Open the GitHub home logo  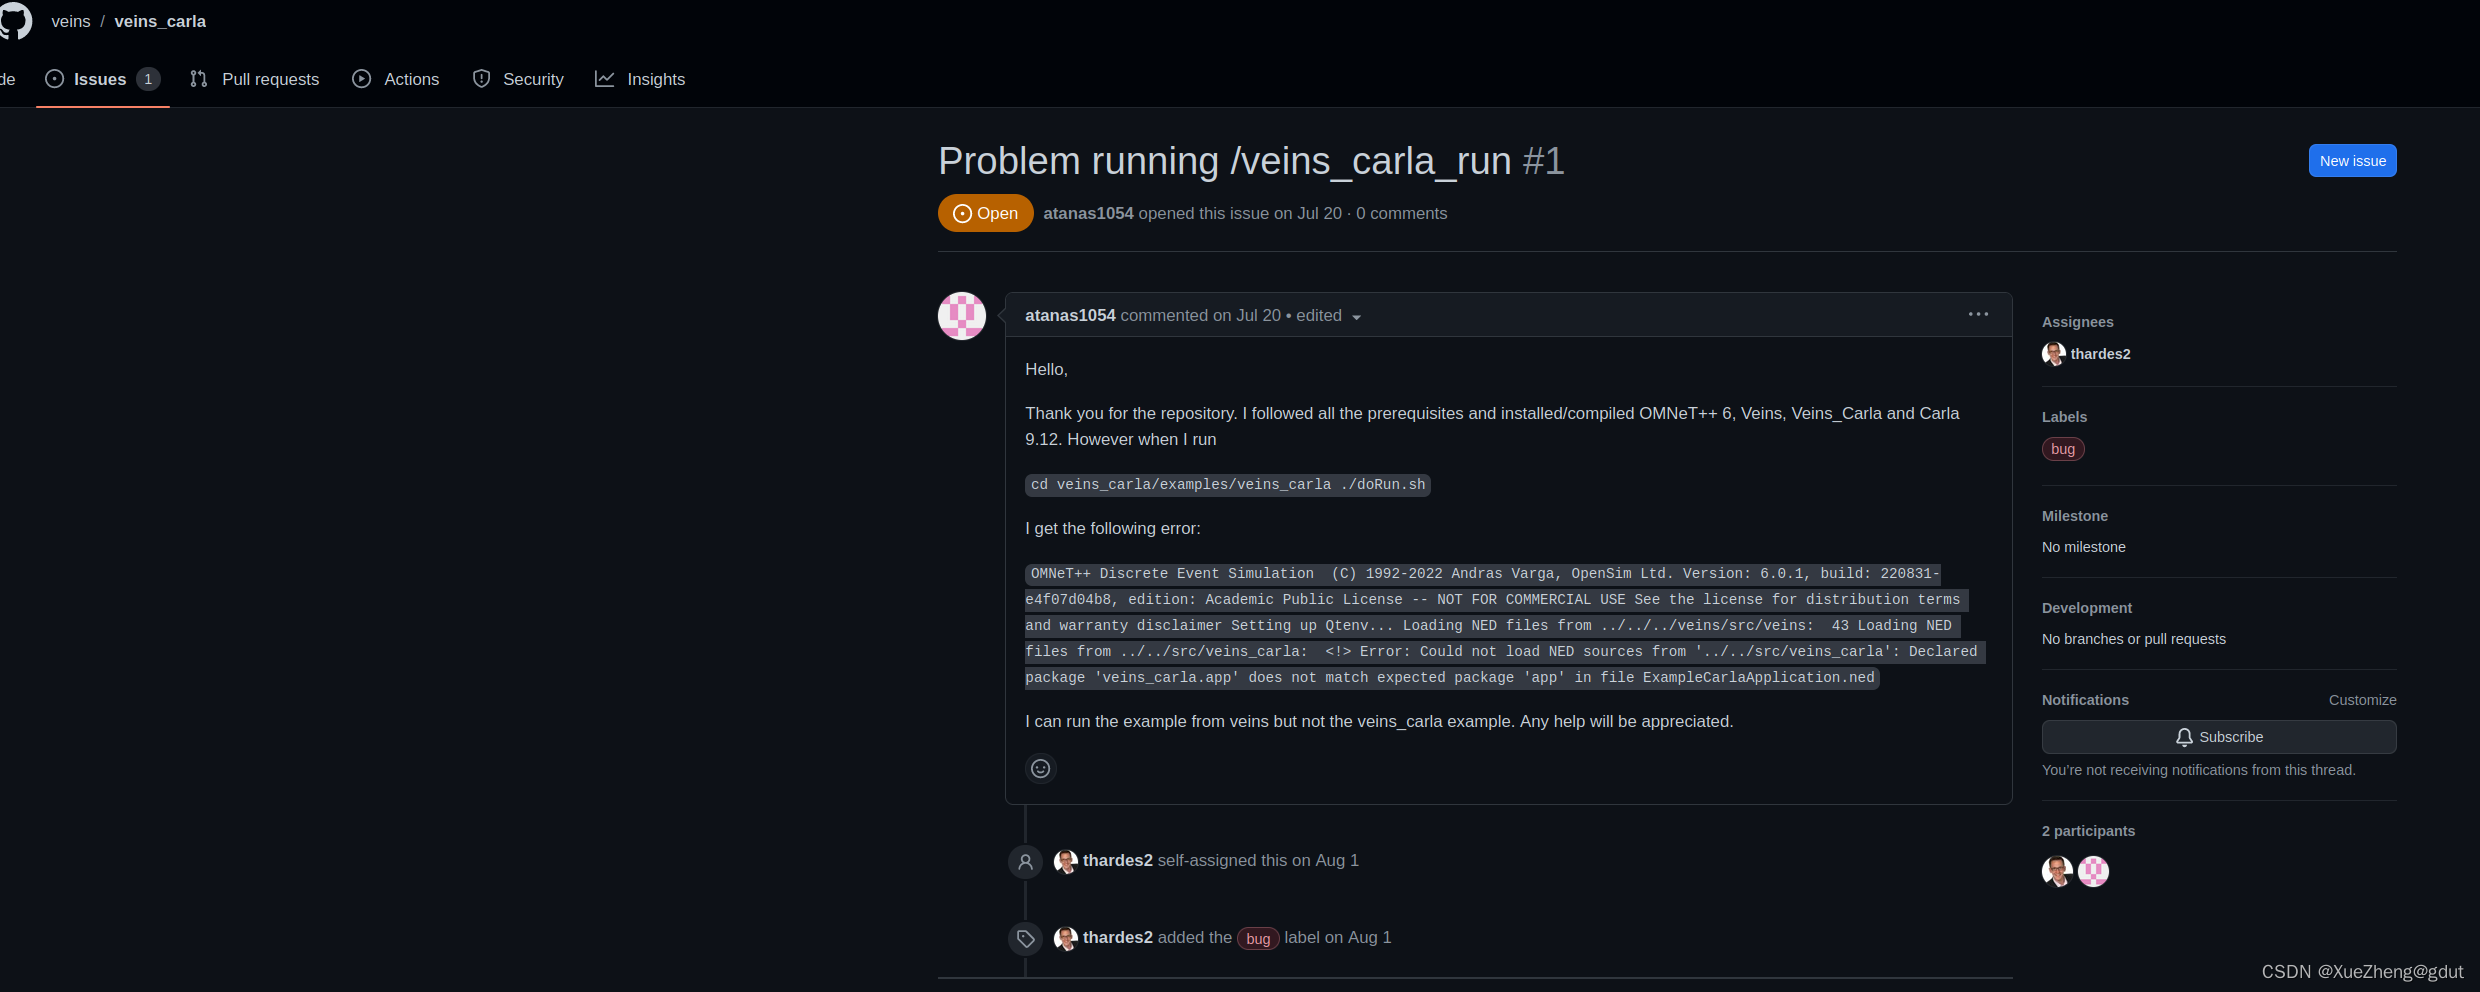click(x=15, y=21)
